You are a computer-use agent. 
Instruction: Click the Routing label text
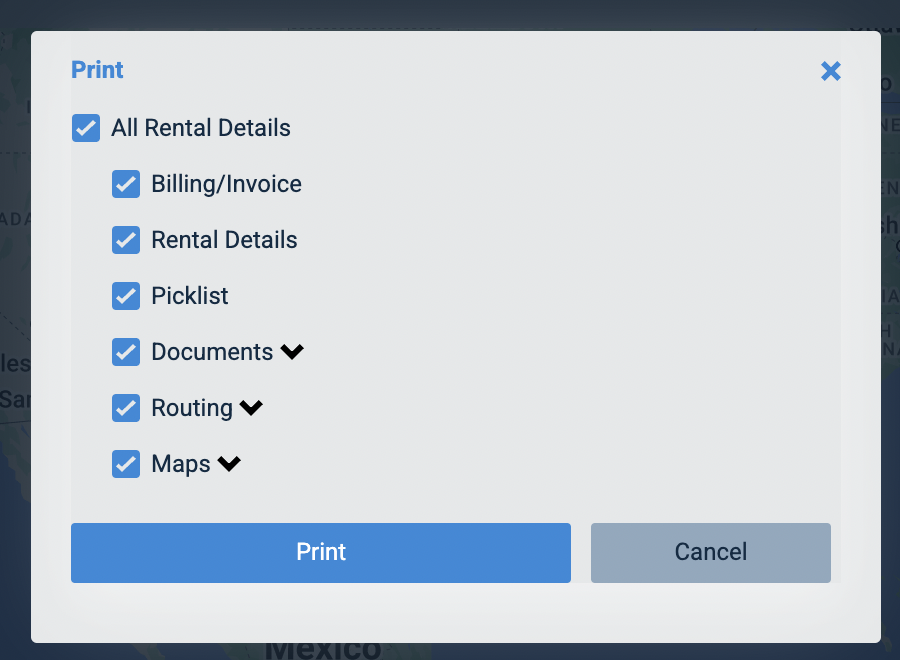tap(191, 408)
